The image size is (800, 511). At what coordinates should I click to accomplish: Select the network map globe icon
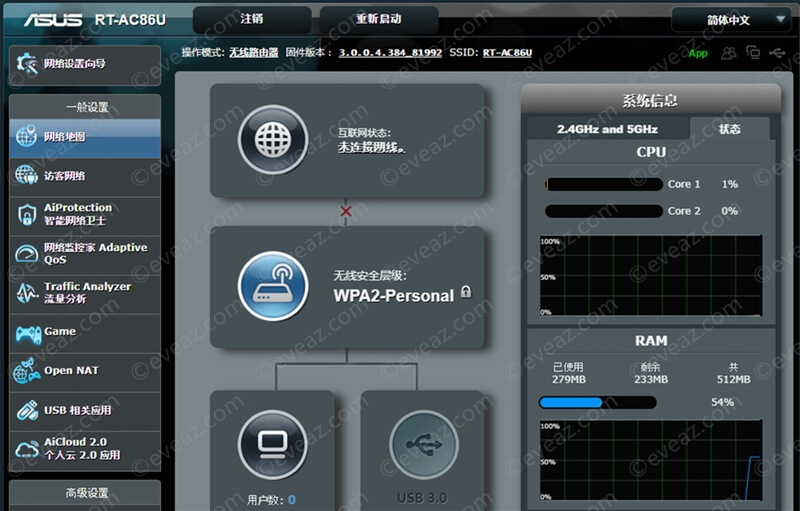pyautogui.click(x=27, y=137)
